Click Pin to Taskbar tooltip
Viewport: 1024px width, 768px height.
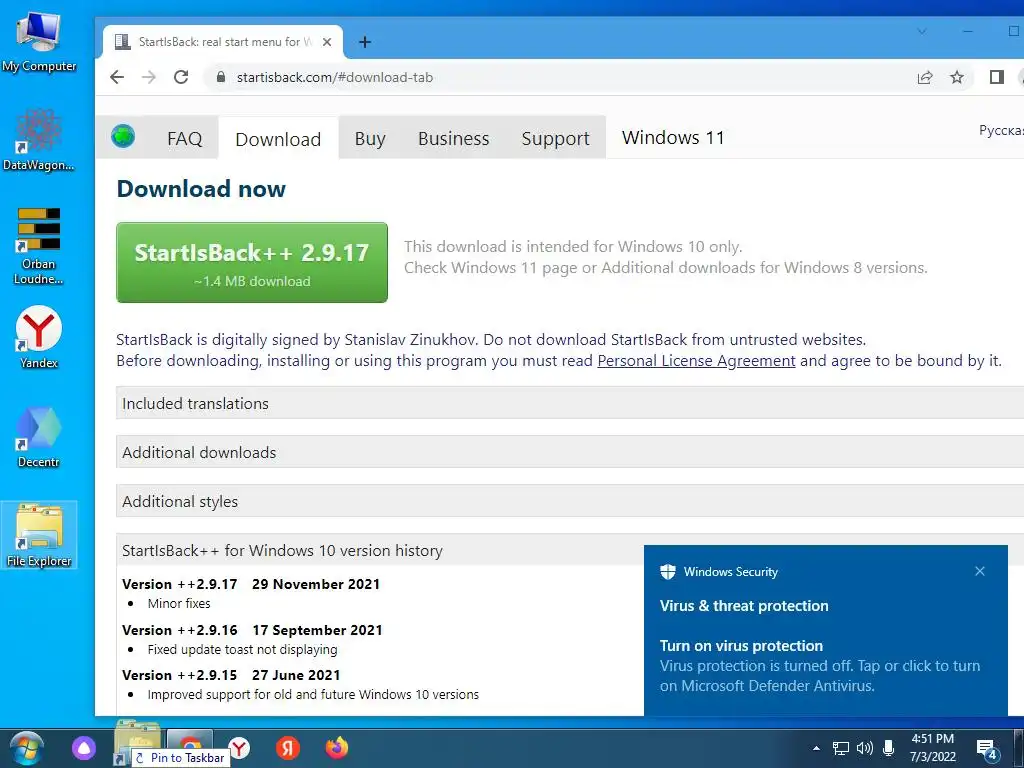click(x=181, y=758)
